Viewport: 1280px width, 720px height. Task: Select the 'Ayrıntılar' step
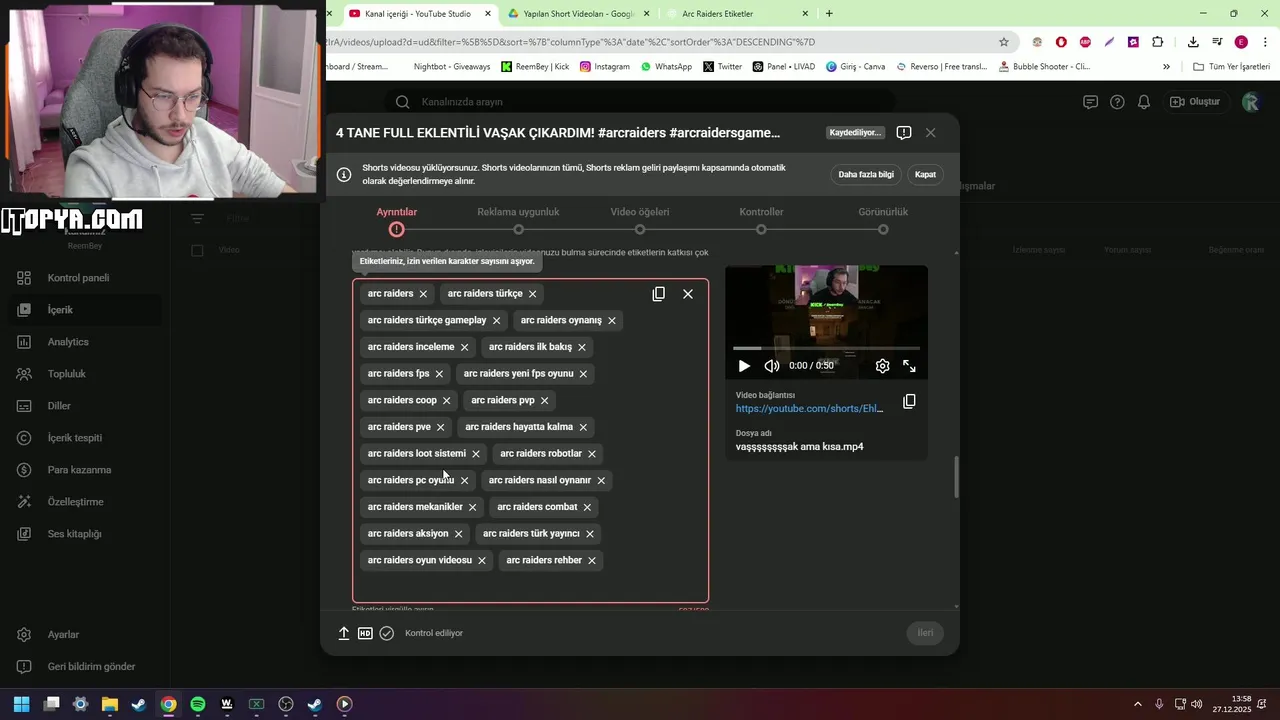coord(397,220)
